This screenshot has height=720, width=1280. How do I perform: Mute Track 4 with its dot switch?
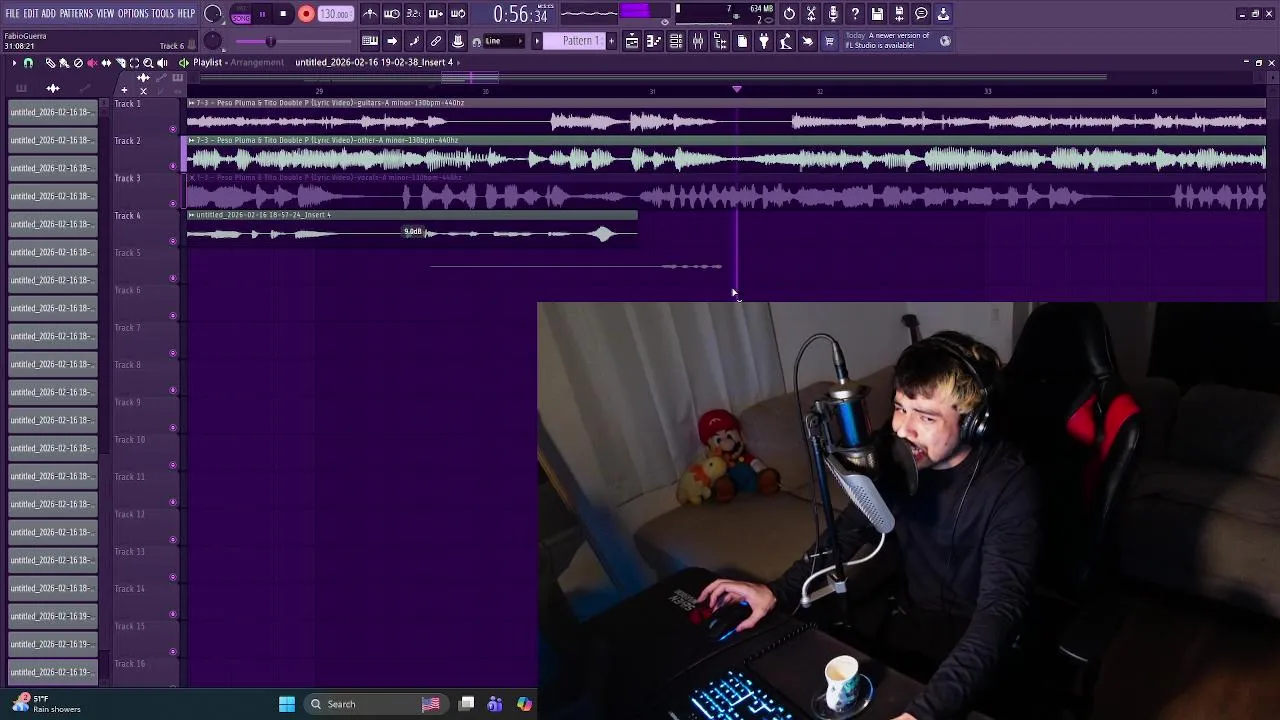(x=173, y=241)
